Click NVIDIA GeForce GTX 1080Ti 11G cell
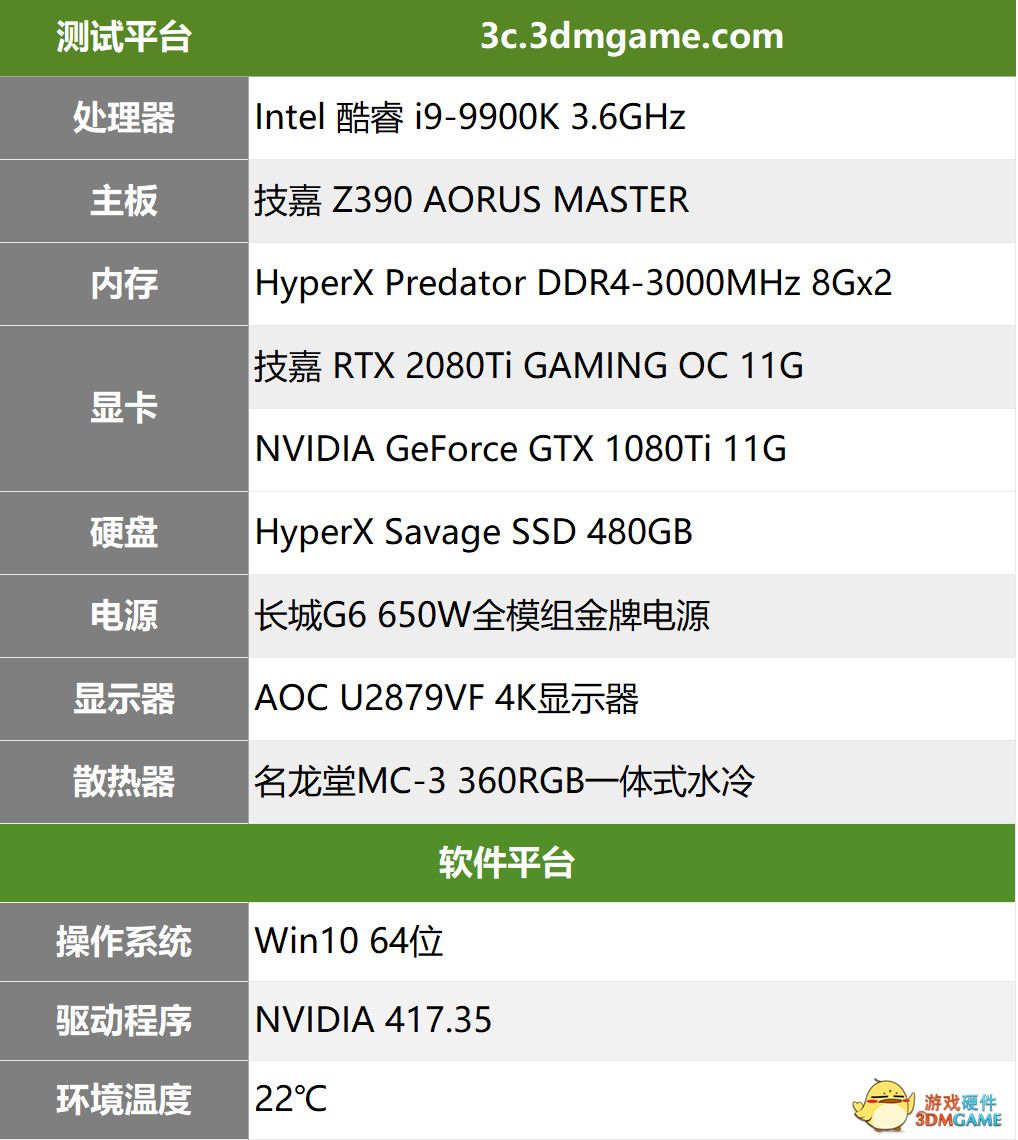 pos(632,449)
